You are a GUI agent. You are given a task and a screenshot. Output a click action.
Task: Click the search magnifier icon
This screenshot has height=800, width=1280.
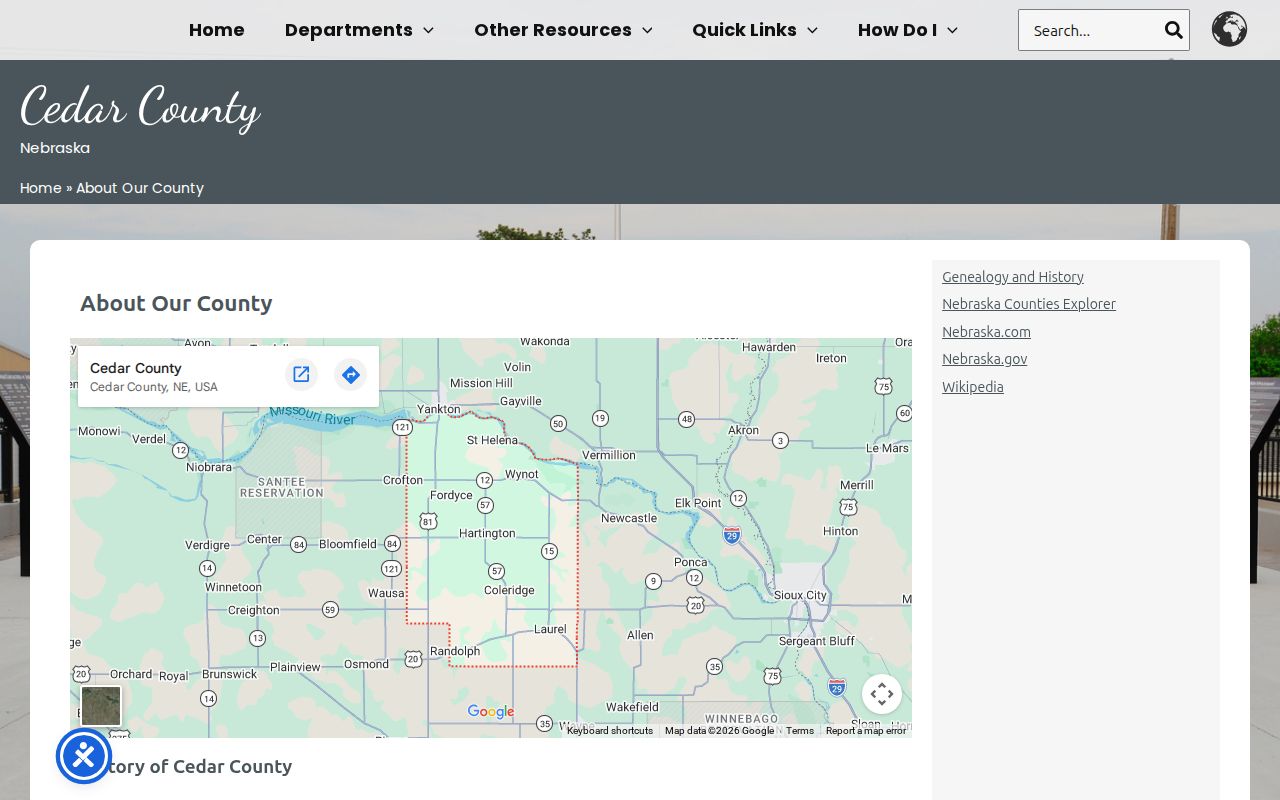tap(1173, 30)
